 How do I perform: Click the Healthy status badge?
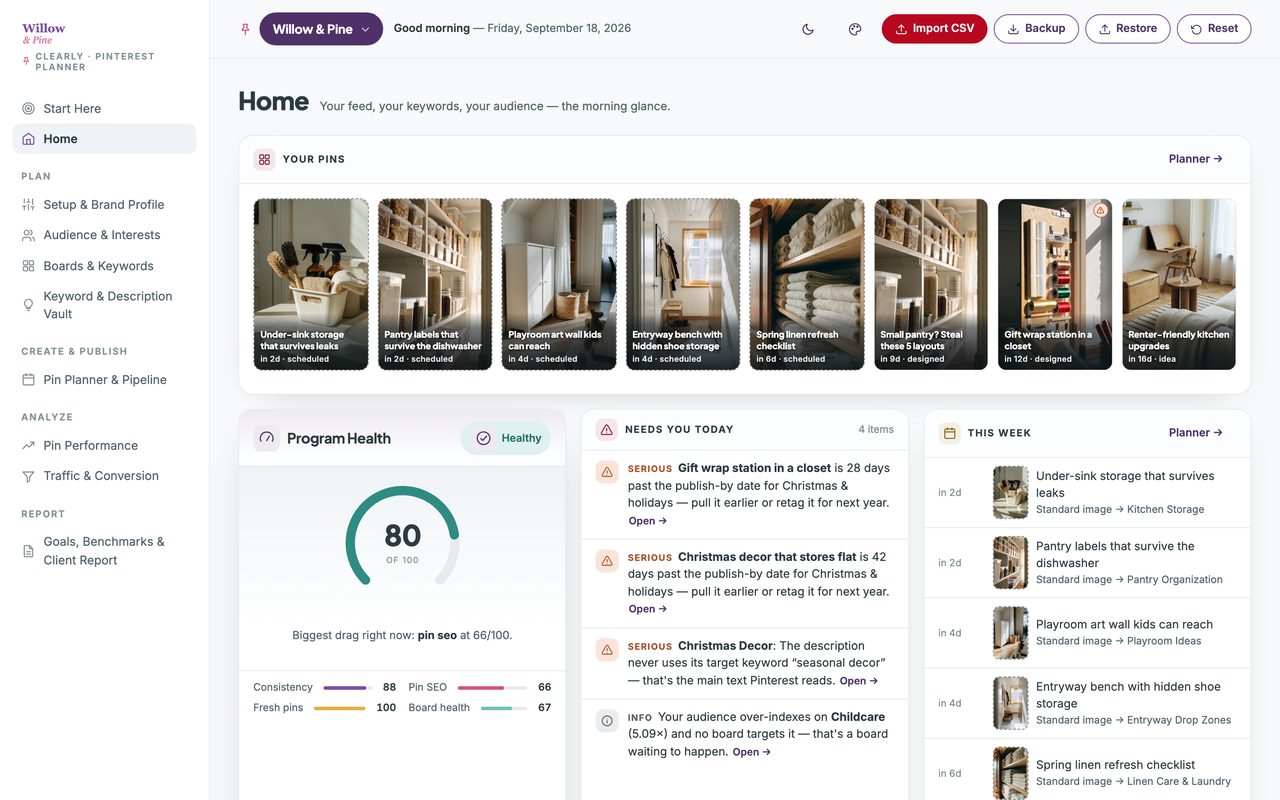click(506, 438)
